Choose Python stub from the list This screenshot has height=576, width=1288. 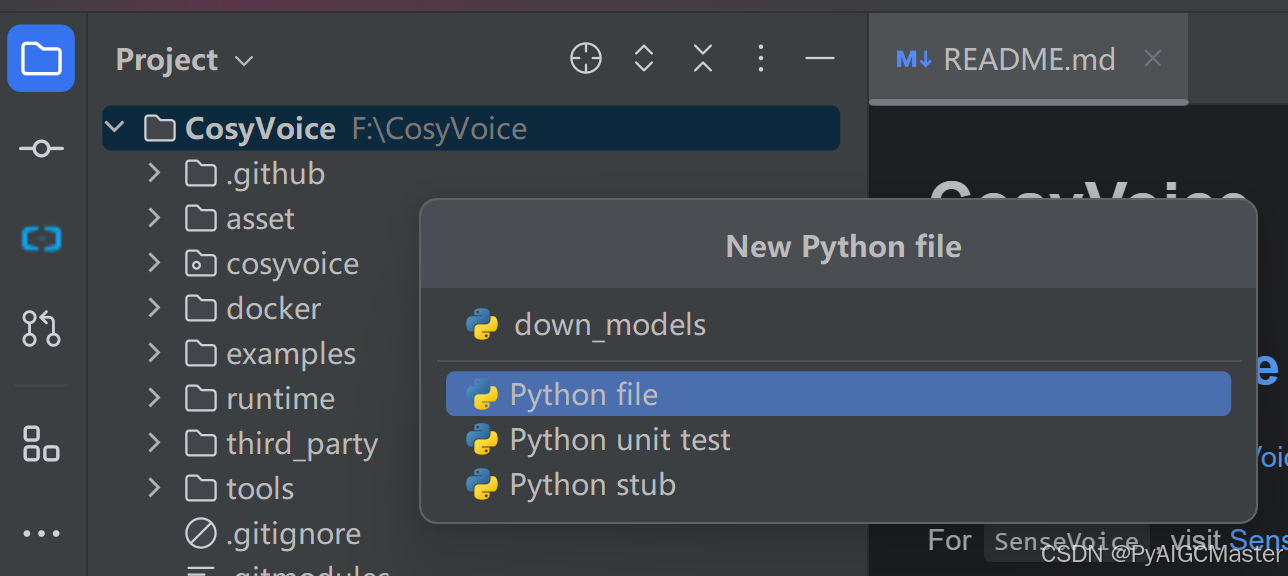tap(592, 485)
